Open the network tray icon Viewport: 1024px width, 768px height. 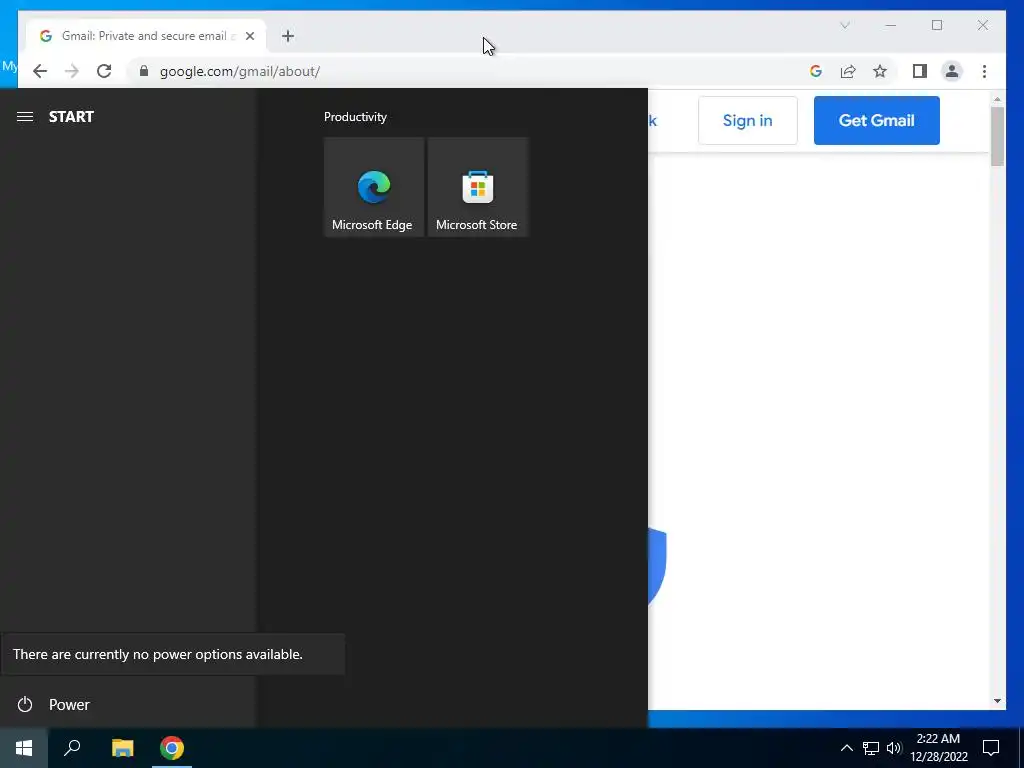point(871,748)
